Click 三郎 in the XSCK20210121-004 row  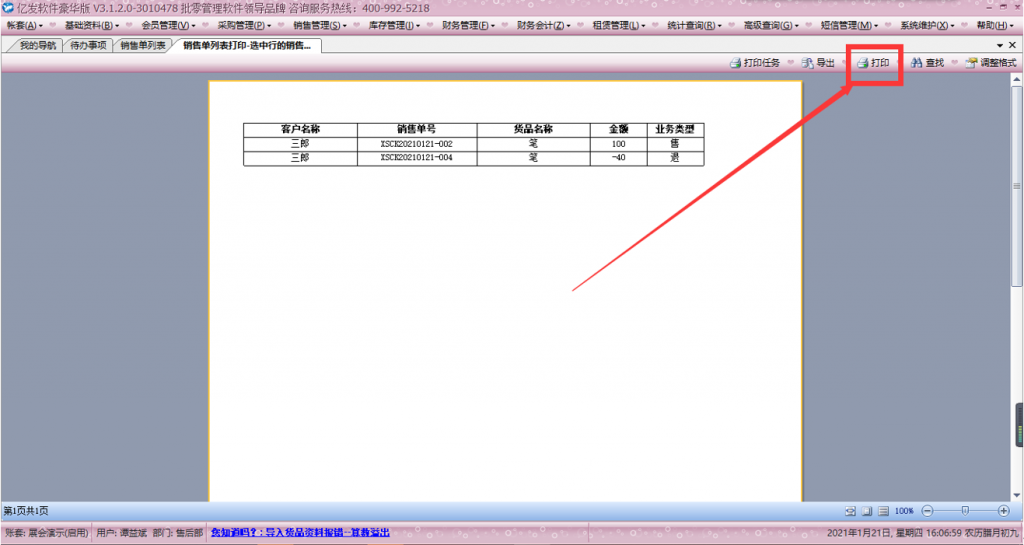[300, 158]
